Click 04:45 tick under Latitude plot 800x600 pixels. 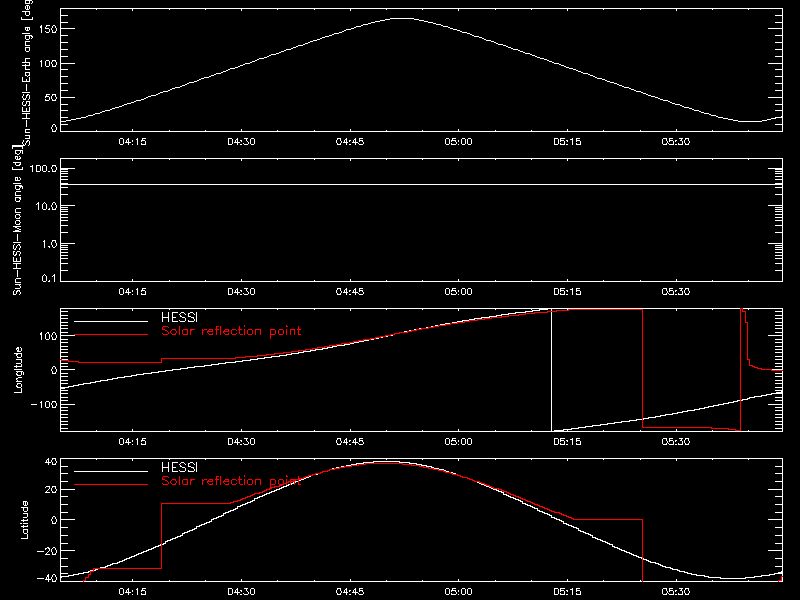pyautogui.click(x=349, y=591)
